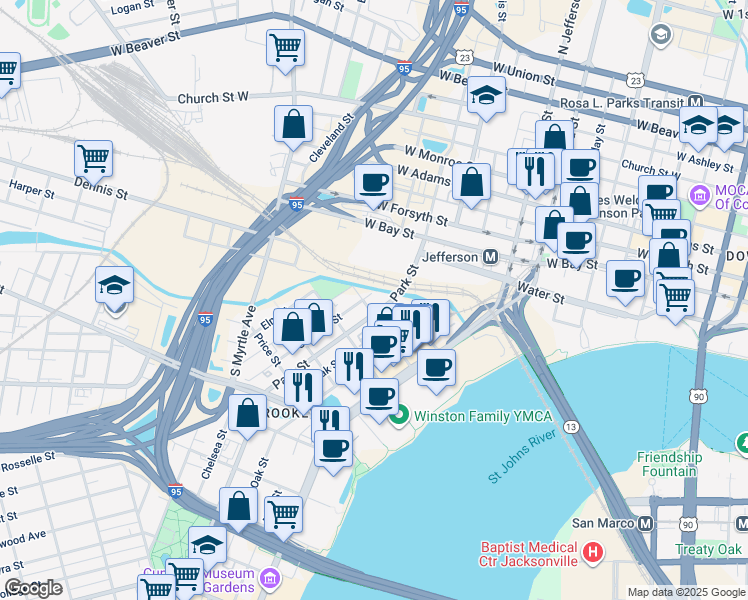
Task: Click the coffee cup marker near W Forsyth St
Action: click(373, 182)
